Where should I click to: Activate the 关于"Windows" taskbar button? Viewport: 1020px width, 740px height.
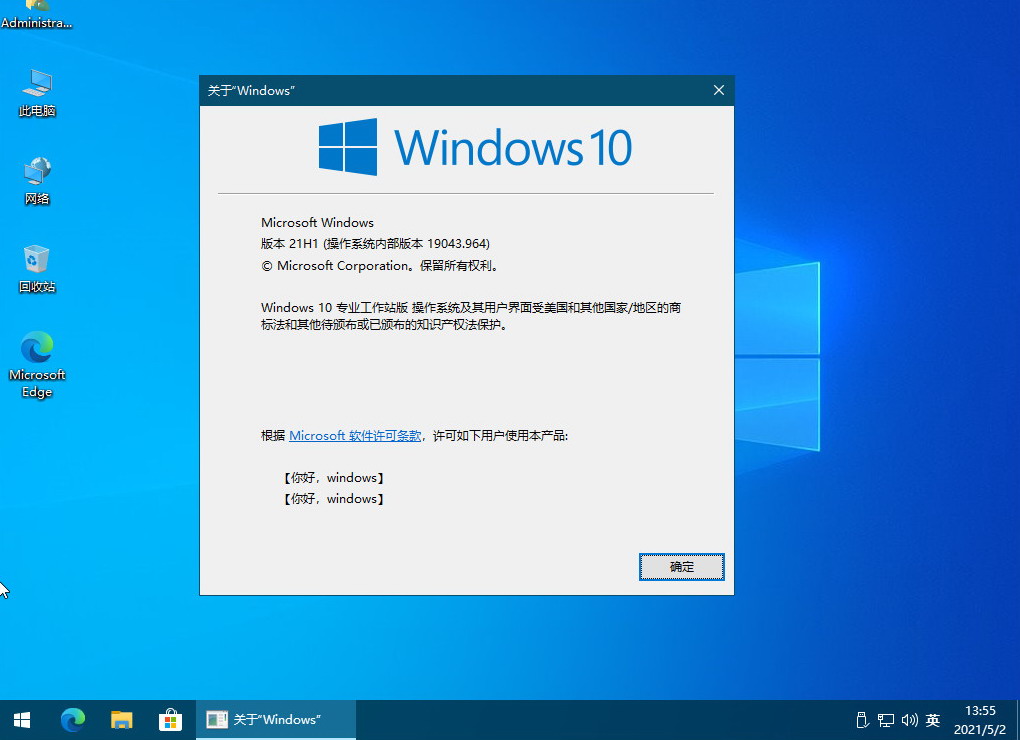click(276, 720)
